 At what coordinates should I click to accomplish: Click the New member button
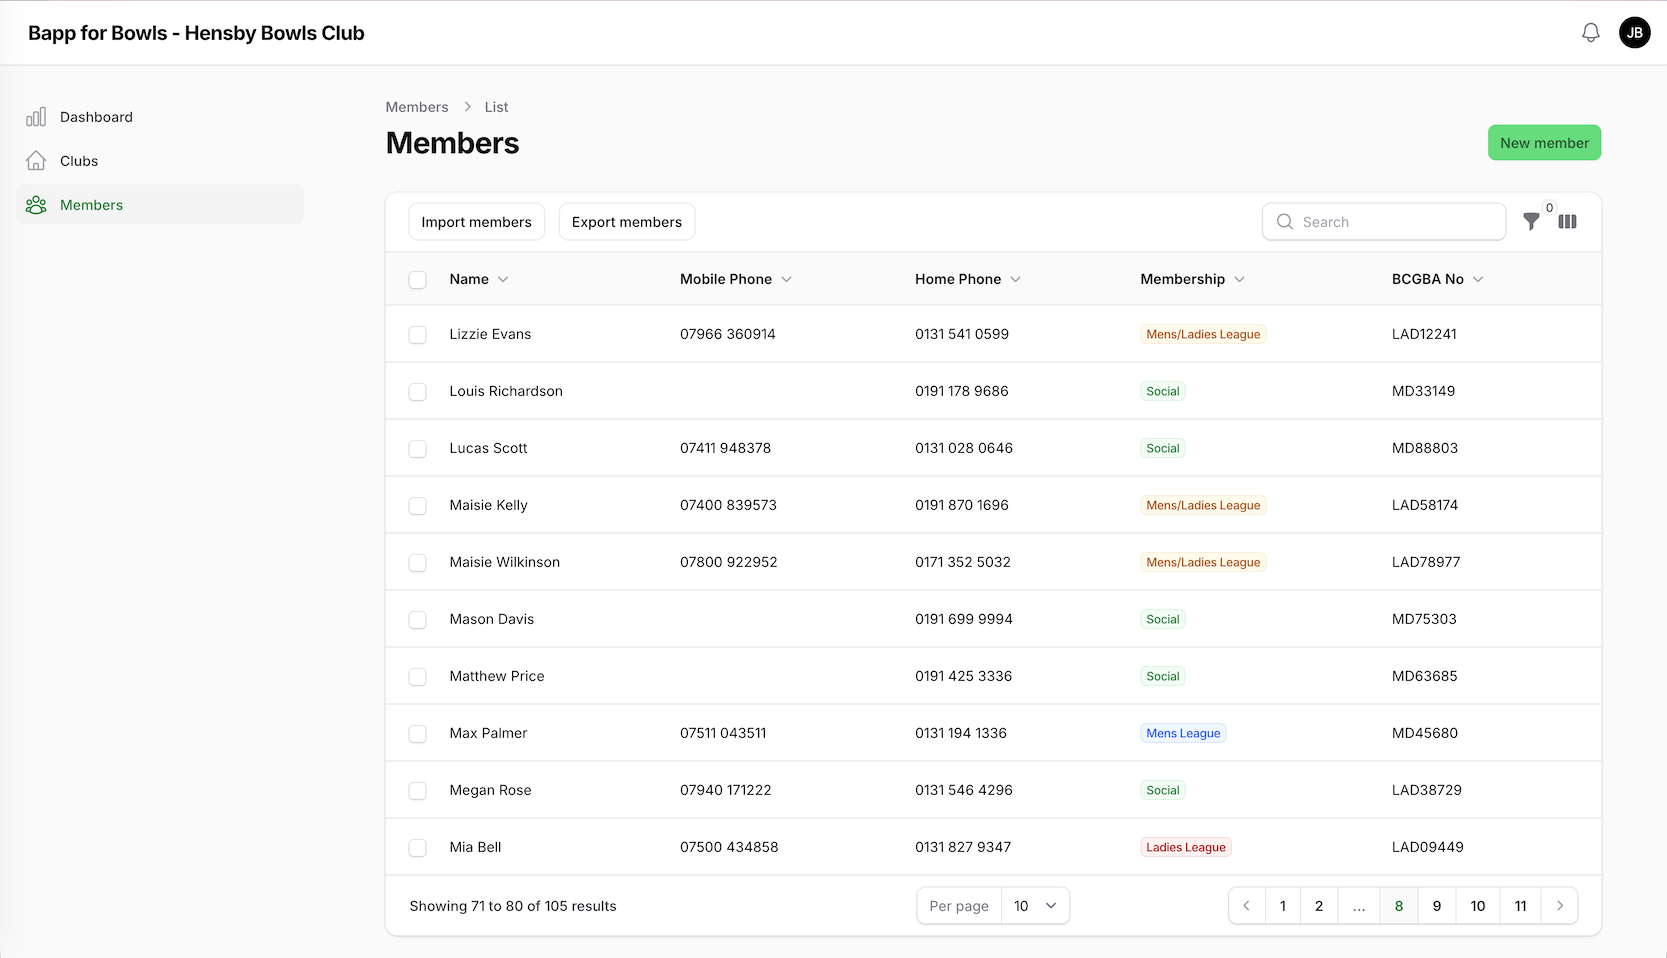[x=1544, y=142]
